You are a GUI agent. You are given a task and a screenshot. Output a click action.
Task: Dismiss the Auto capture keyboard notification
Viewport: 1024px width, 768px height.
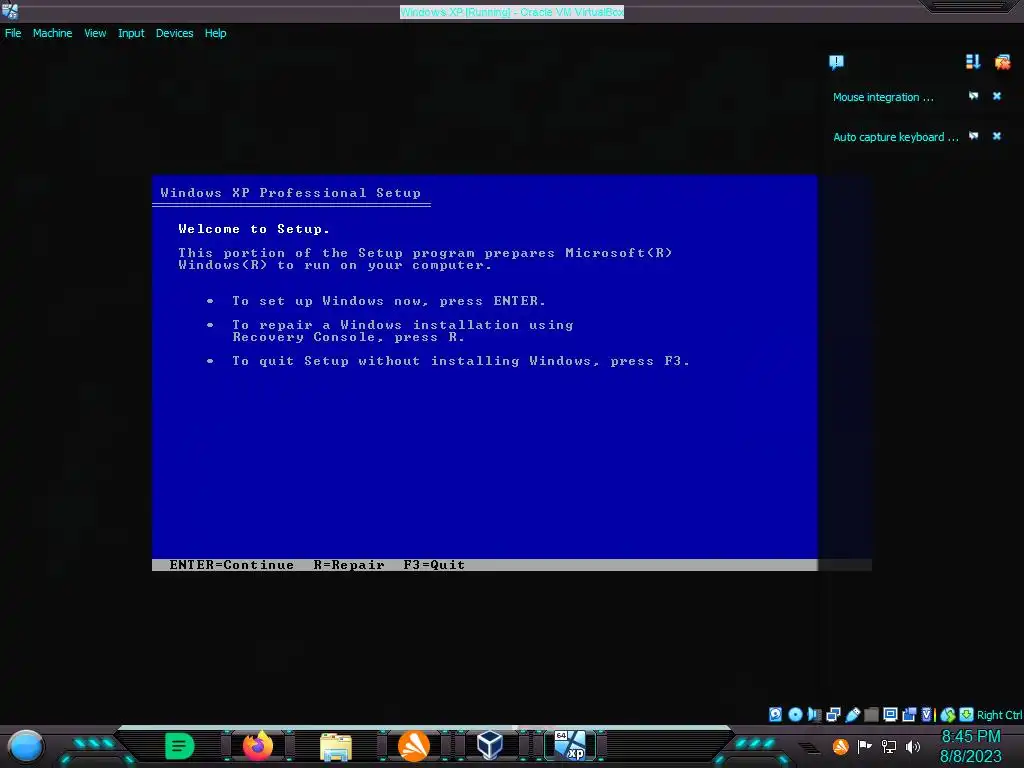click(x=997, y=136)
